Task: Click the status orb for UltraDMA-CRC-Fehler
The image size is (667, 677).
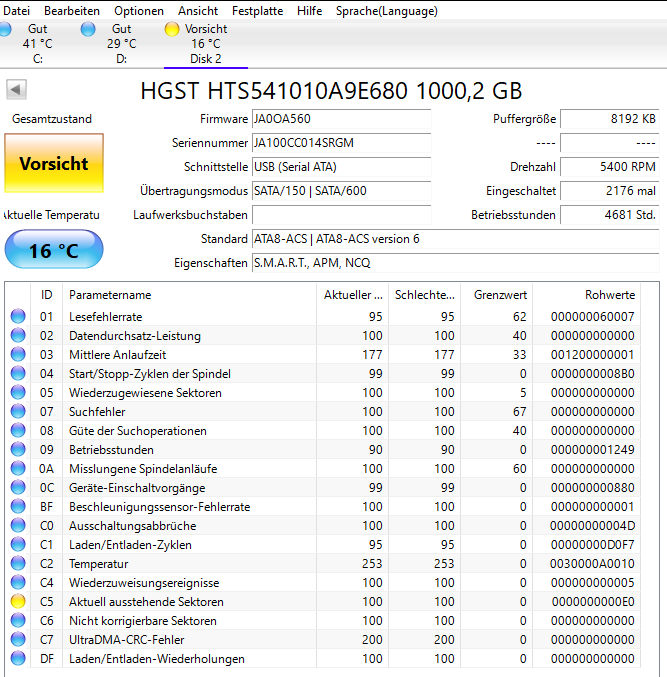Action: click(x=18, y=639)
